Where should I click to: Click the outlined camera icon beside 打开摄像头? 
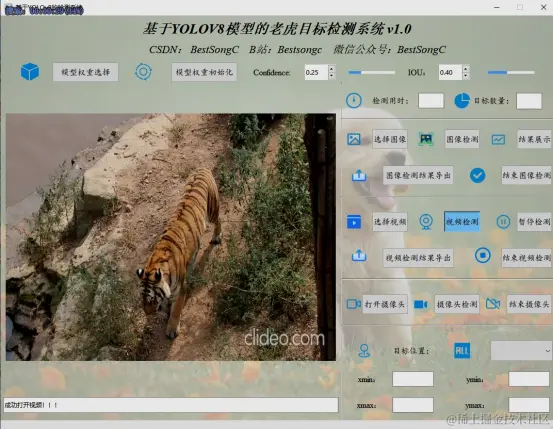click(354, 304)
